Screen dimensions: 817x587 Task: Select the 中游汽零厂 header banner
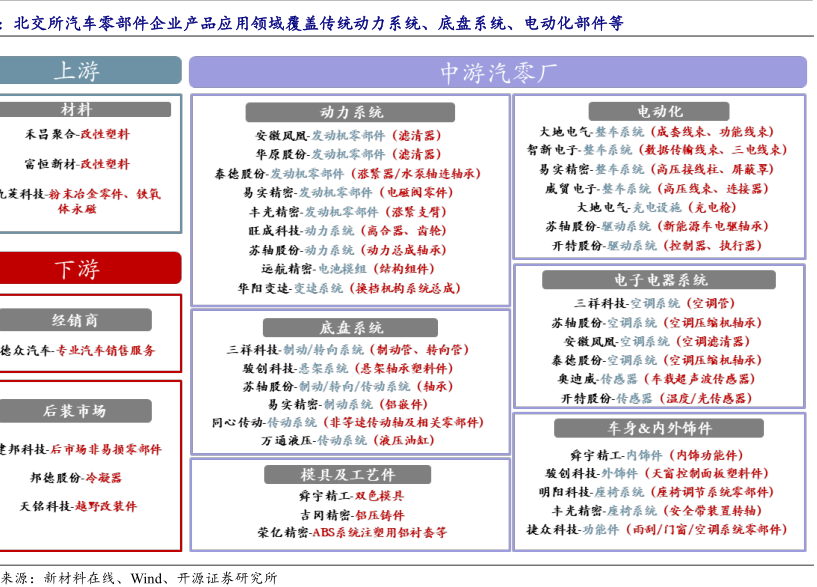point(497,72)
